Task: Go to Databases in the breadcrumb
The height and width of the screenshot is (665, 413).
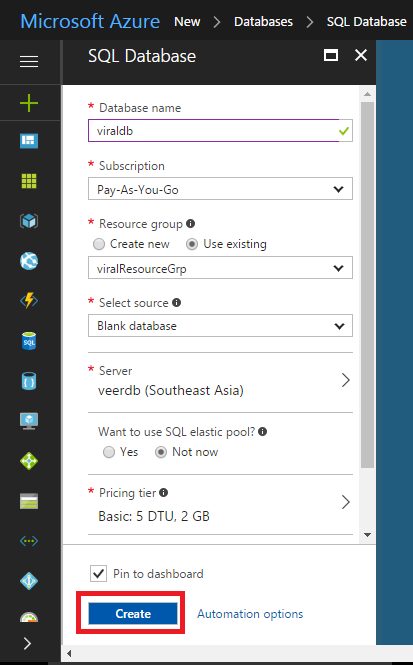Action: coord(263,22)
